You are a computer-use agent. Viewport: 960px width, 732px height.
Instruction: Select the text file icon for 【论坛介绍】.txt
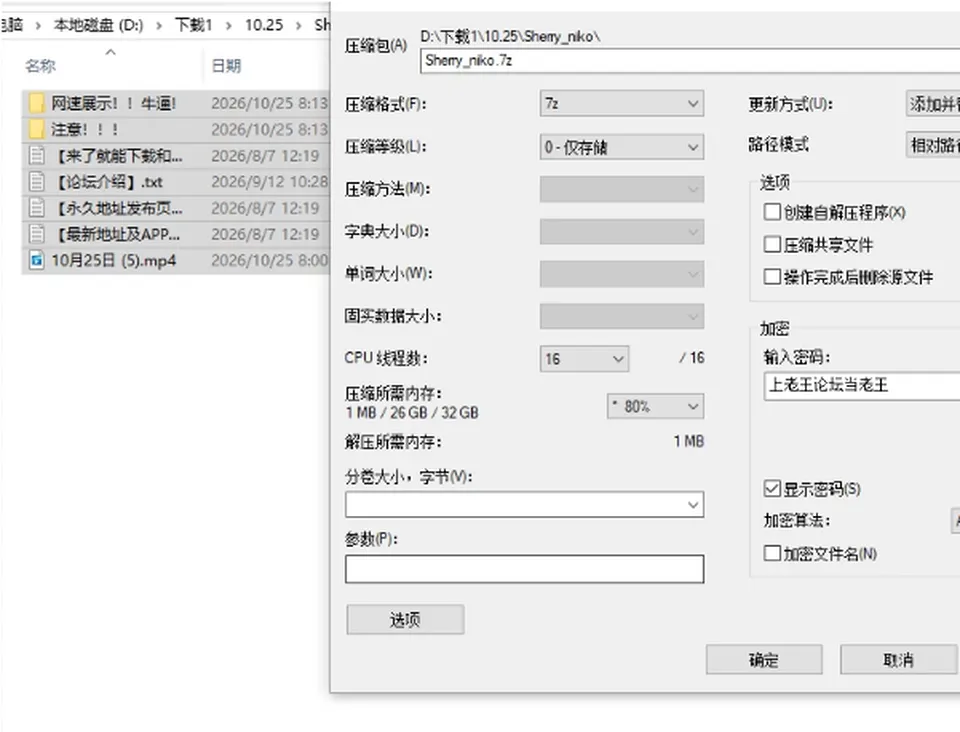click(37, 182)
